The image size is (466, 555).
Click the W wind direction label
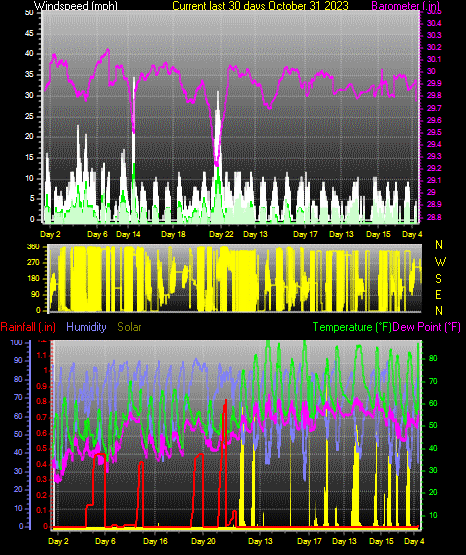point(440,262)
